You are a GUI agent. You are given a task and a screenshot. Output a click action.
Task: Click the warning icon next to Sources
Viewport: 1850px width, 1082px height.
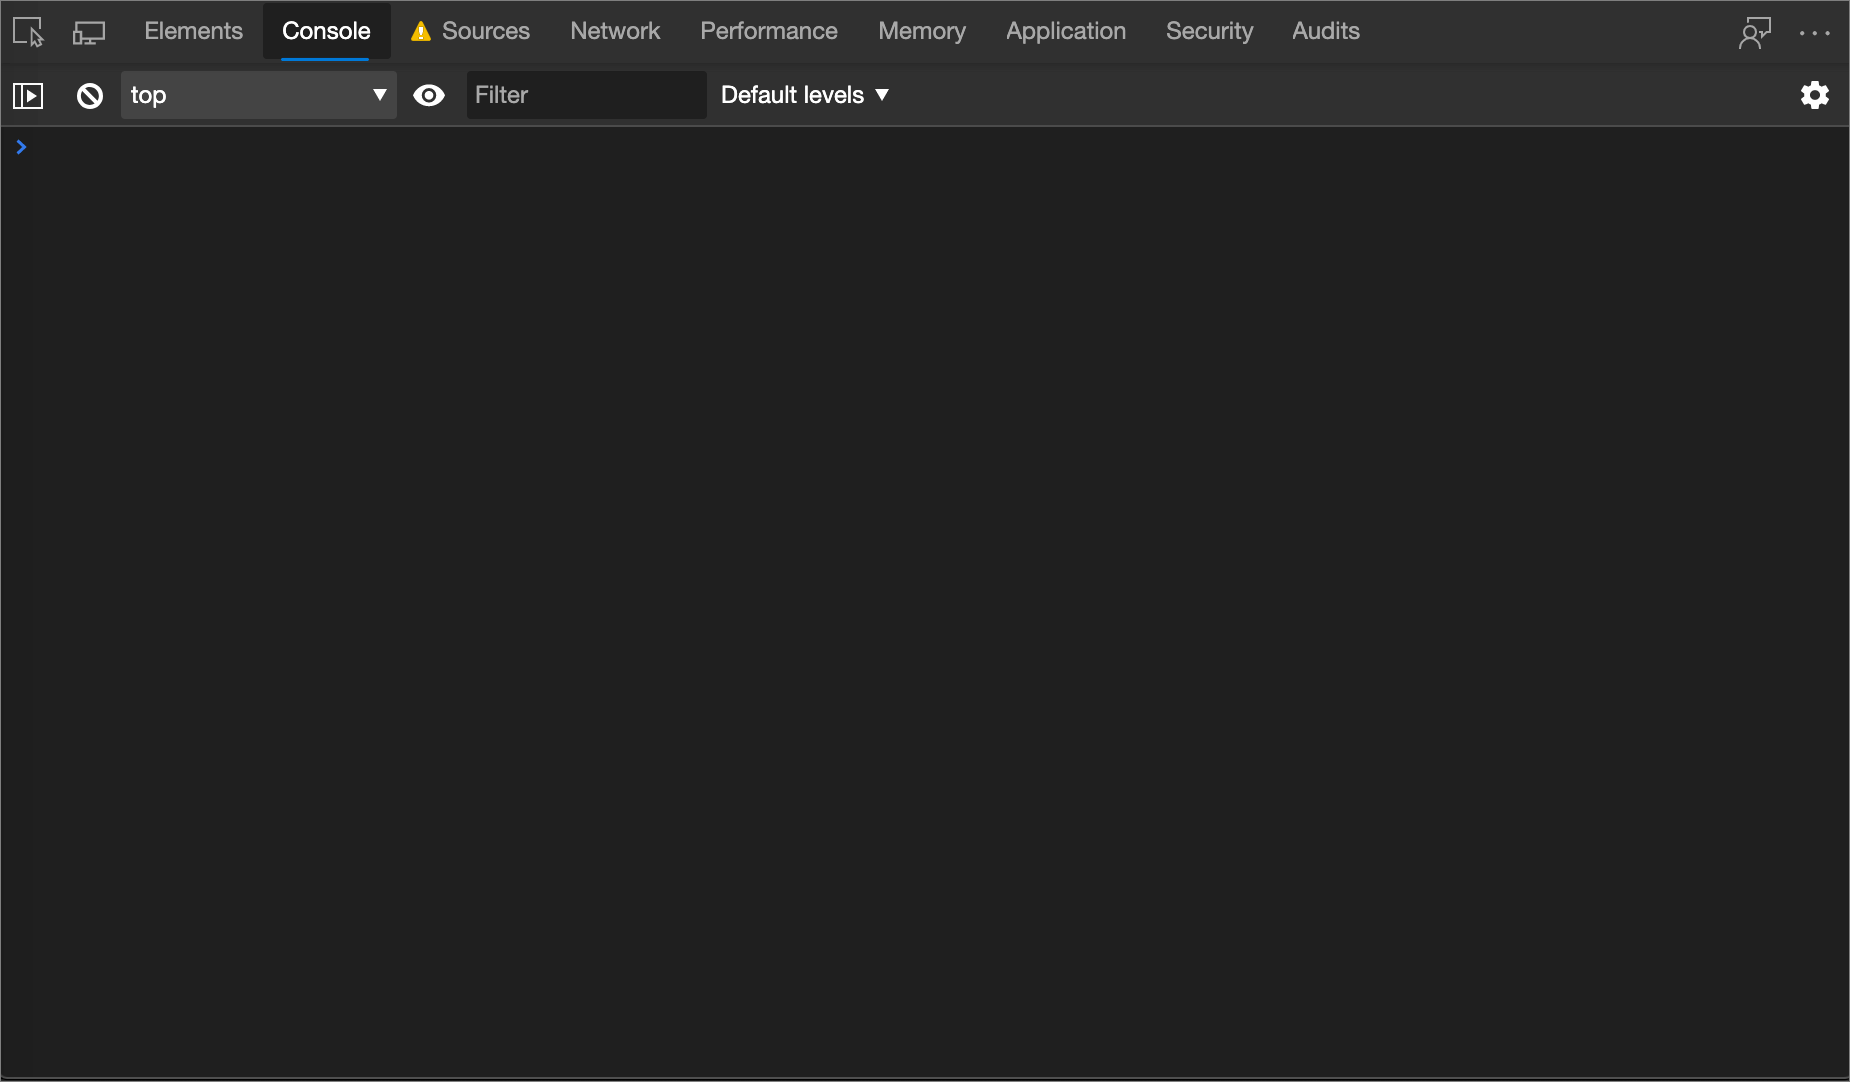(421, 31)
